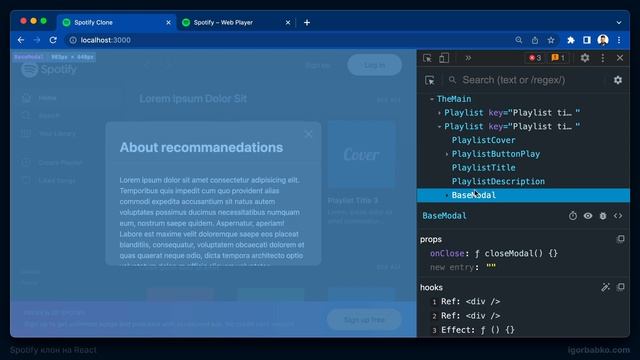Show more DevTools tabs chevron

click(468, 58)
